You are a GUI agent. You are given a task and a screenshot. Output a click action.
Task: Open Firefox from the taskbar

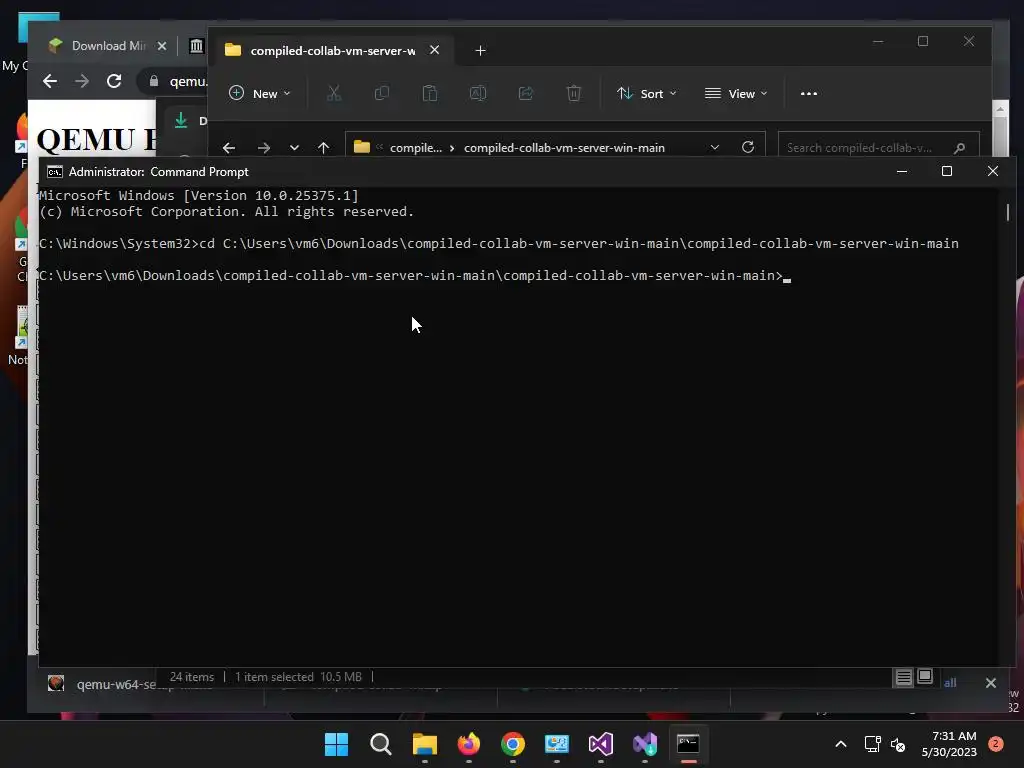[x=468, y=744]
